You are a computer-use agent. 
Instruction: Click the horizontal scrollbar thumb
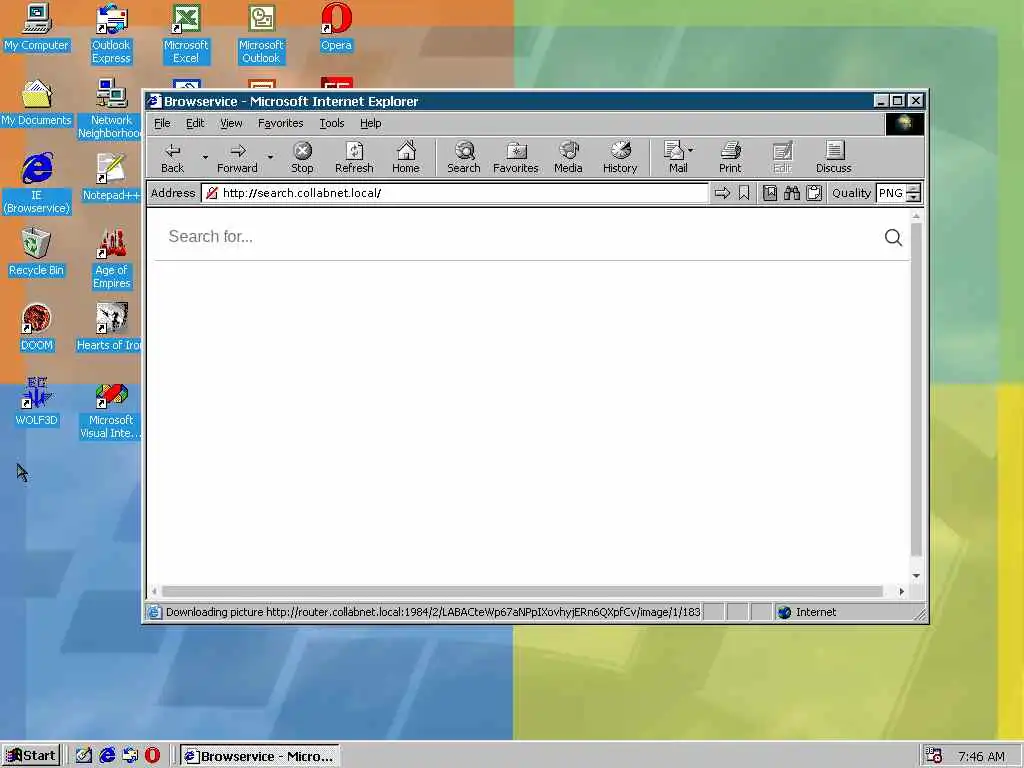pos(522,592)
